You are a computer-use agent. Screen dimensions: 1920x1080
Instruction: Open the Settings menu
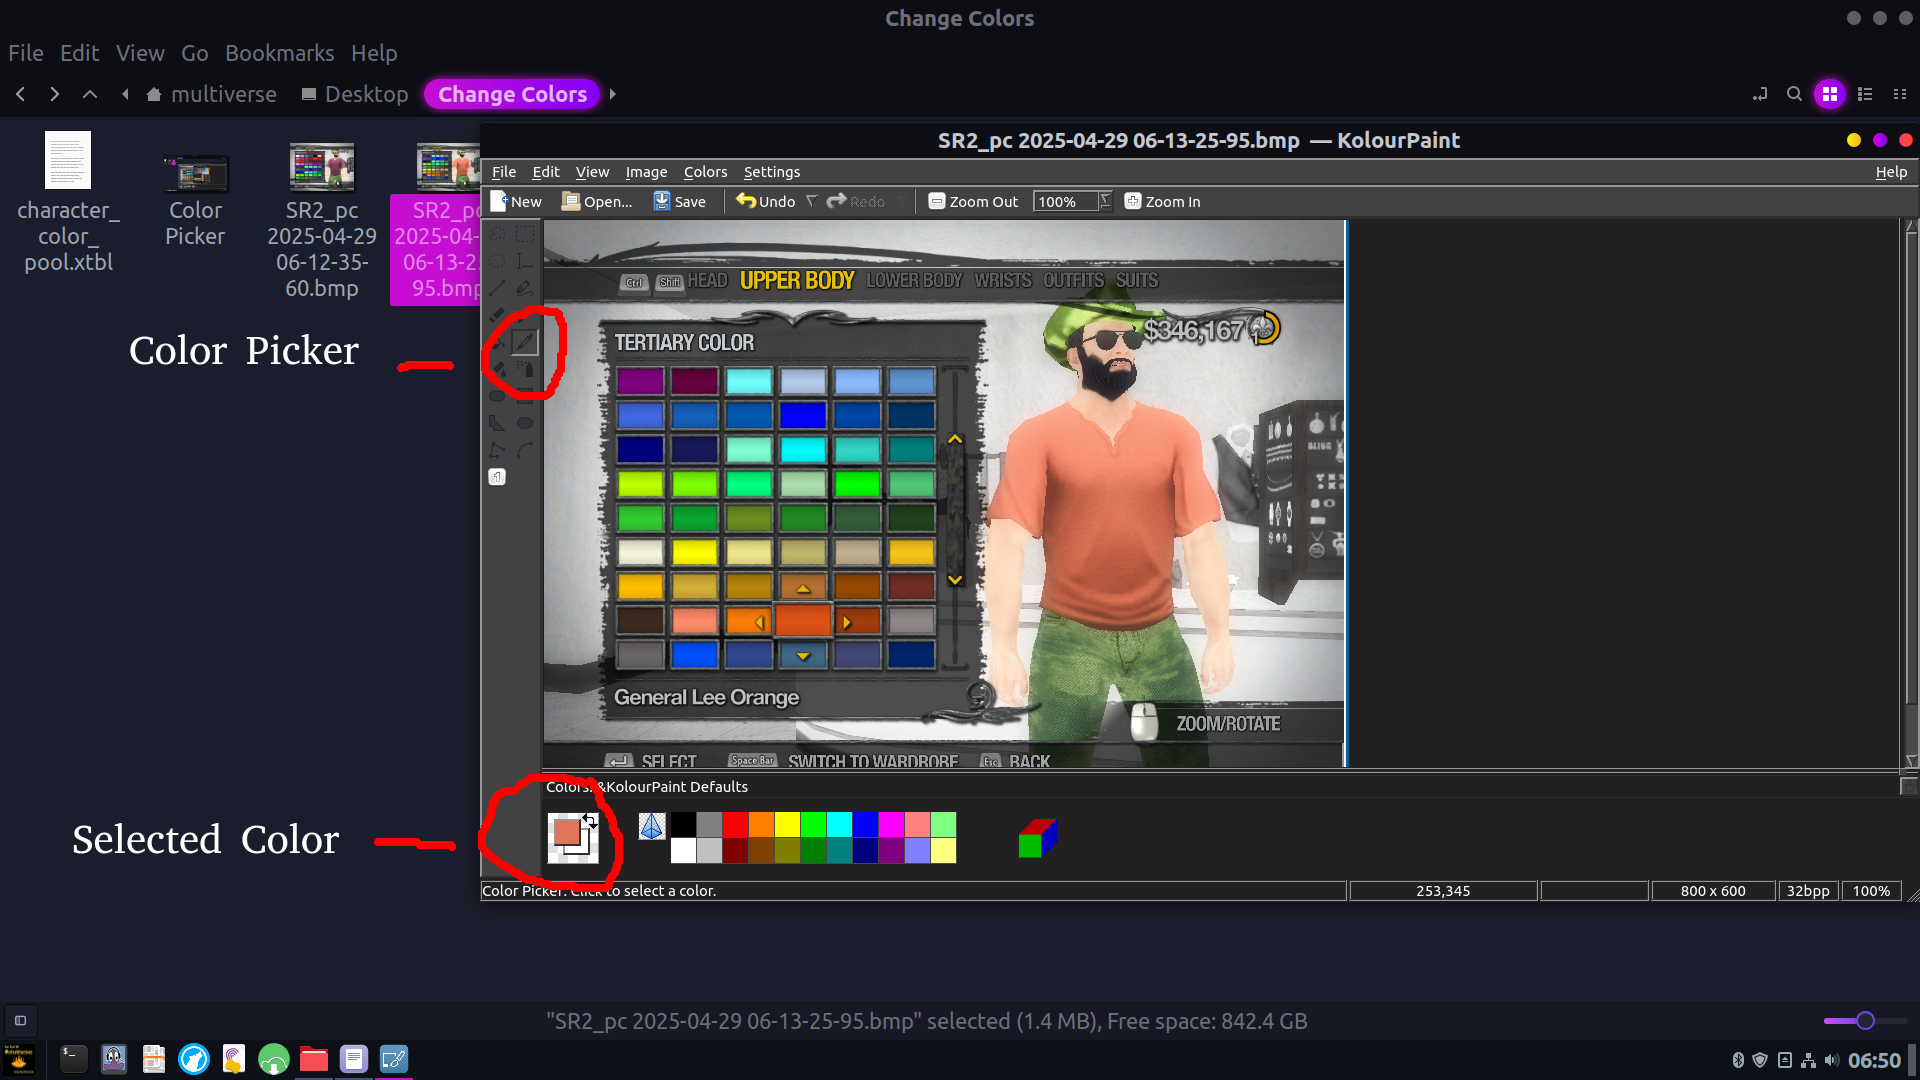pos(772,172)
